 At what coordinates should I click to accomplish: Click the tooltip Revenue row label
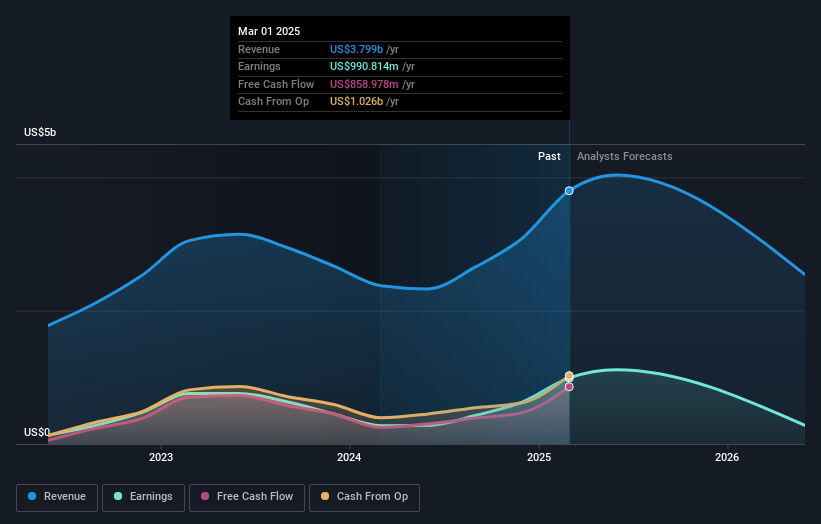259,49
